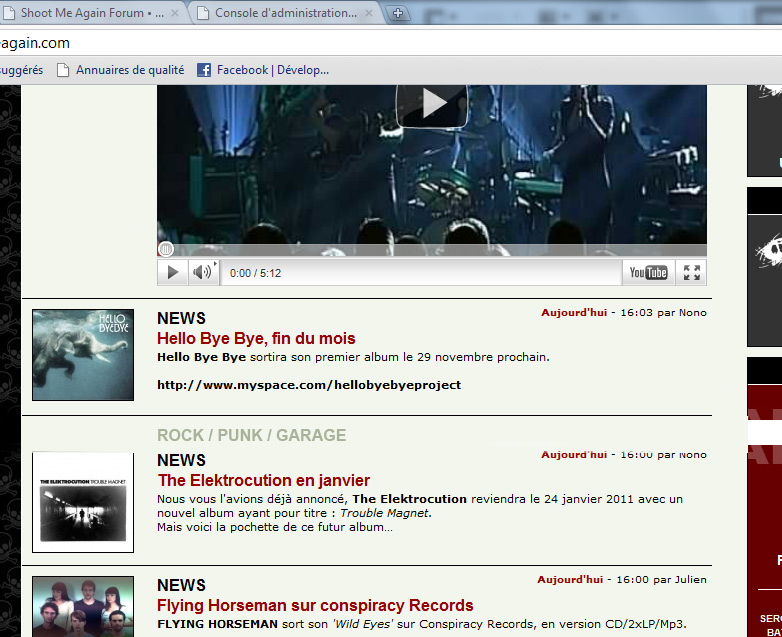Screen dimensions: 782x637
Task: Open 'Hello Bye Bye, fin du mois' article
Action: (x=256, y=338)
